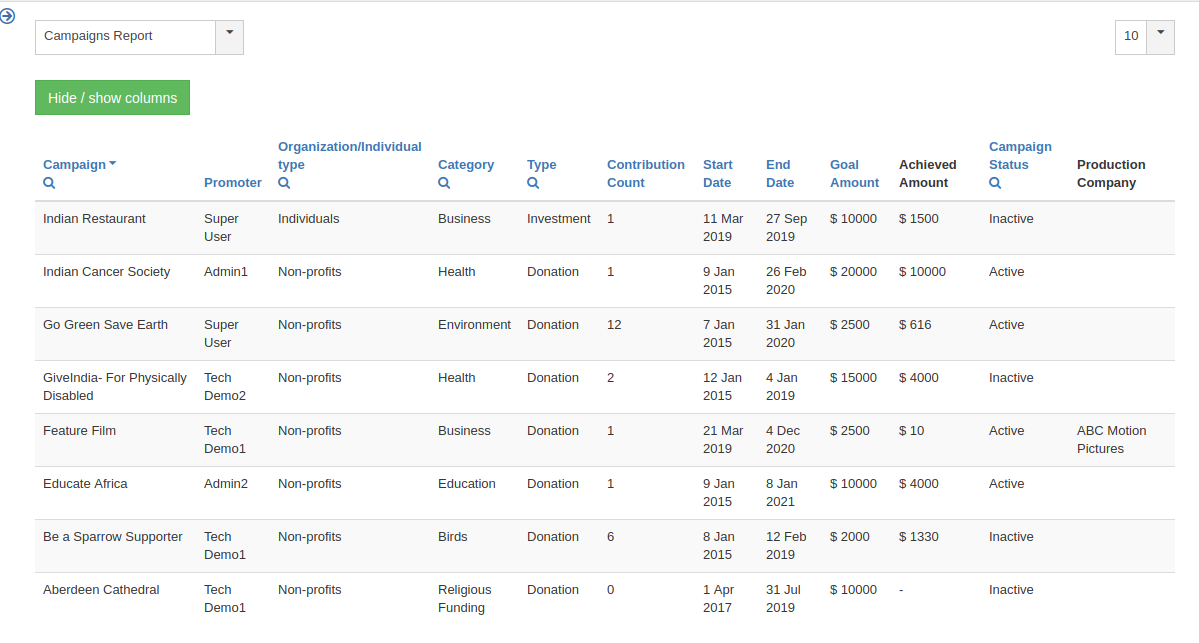Click search icon under Campaign Status header
Screen dimensions: 1199x643
pyautogui.click(x=995, y=183)
